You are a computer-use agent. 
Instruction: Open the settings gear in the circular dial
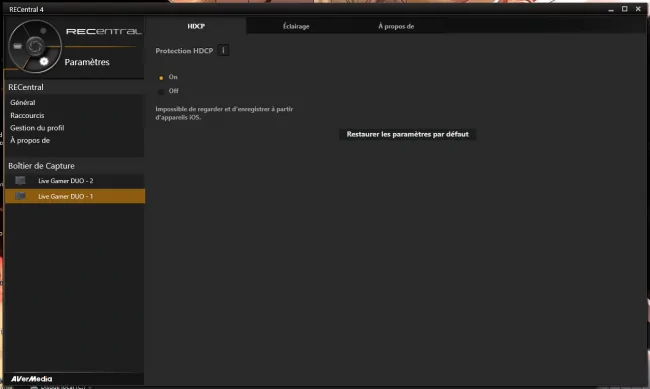point(44,62)
